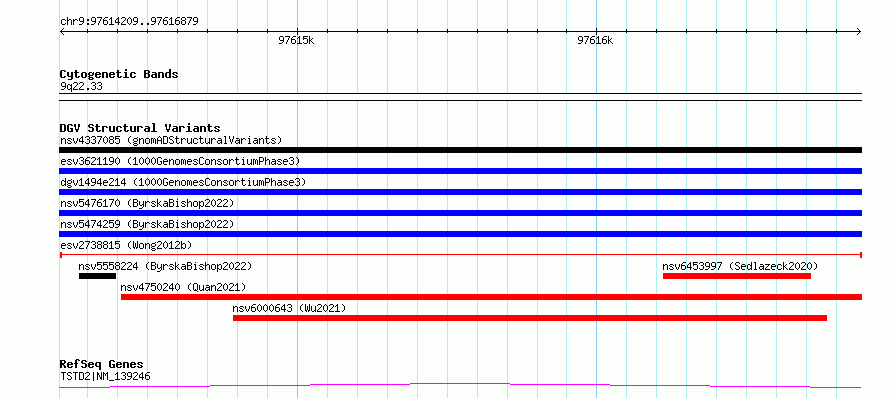Click the 9q22.33 cytogenetic band bar
This screenshot has height=398, width=890.
[x=460, y=97]
